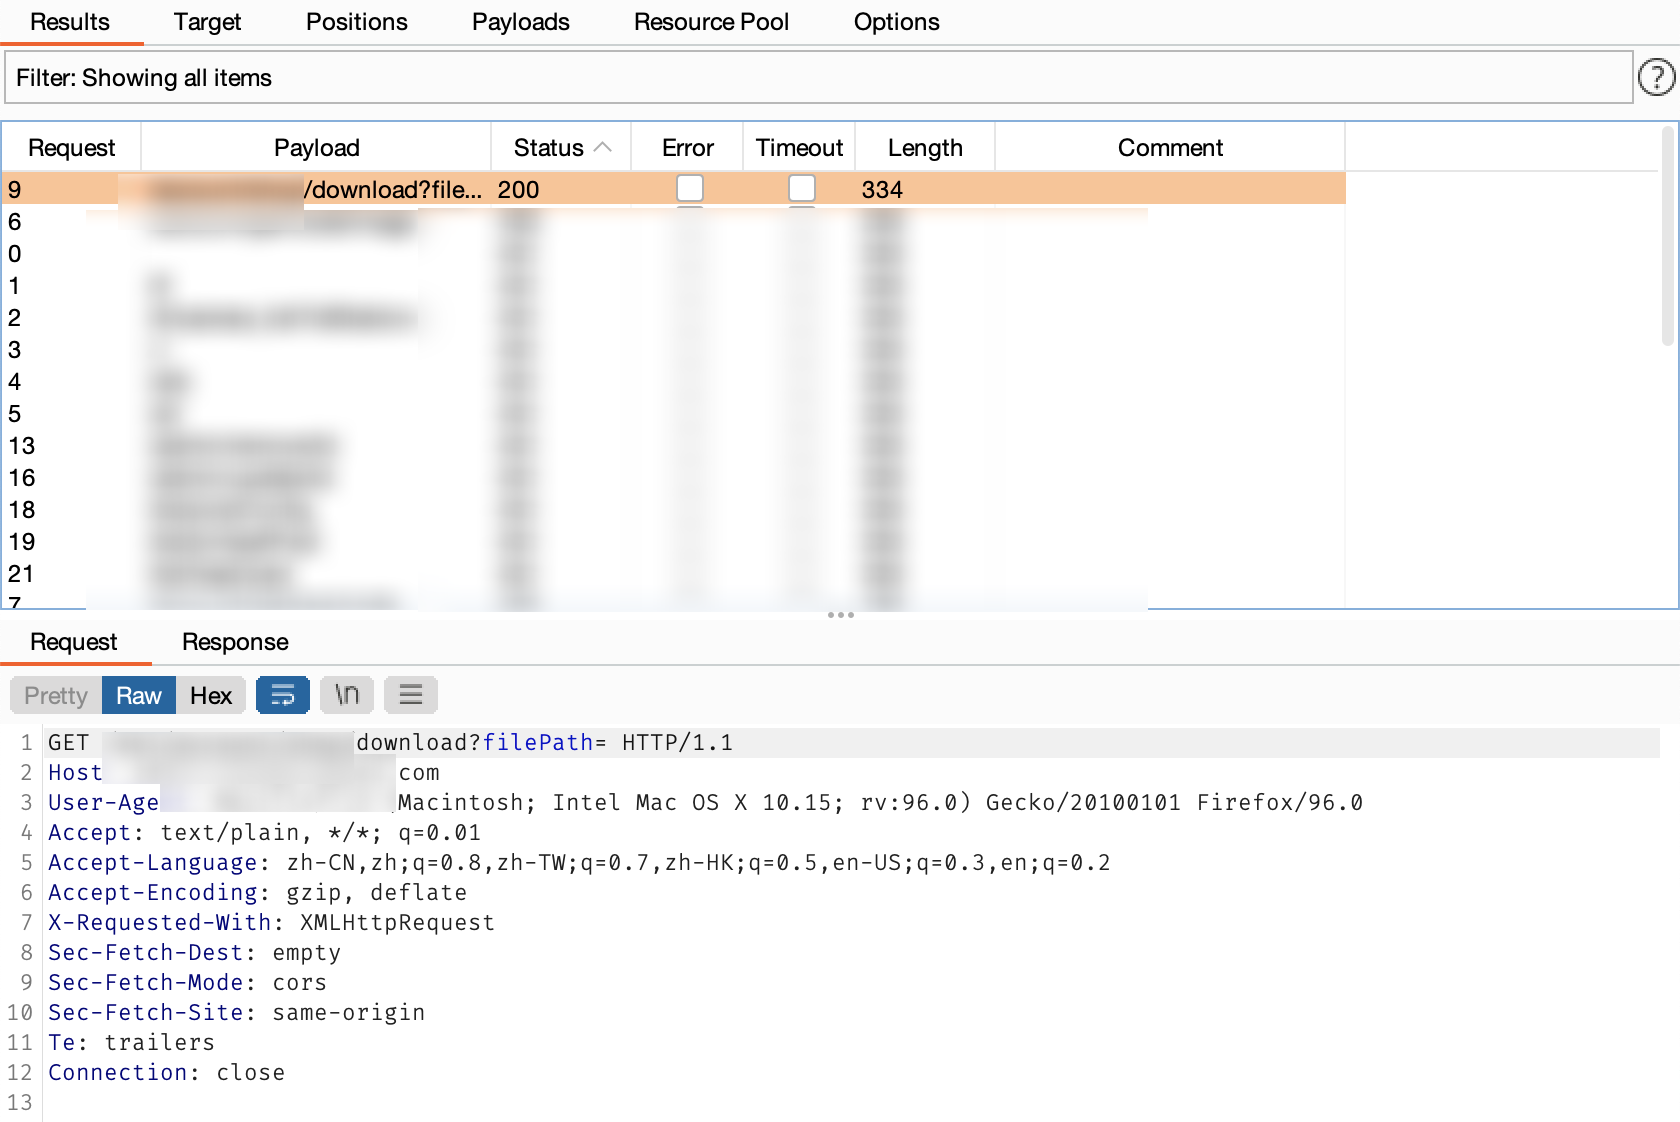Switch editor to Pretty view

point(56,695)
